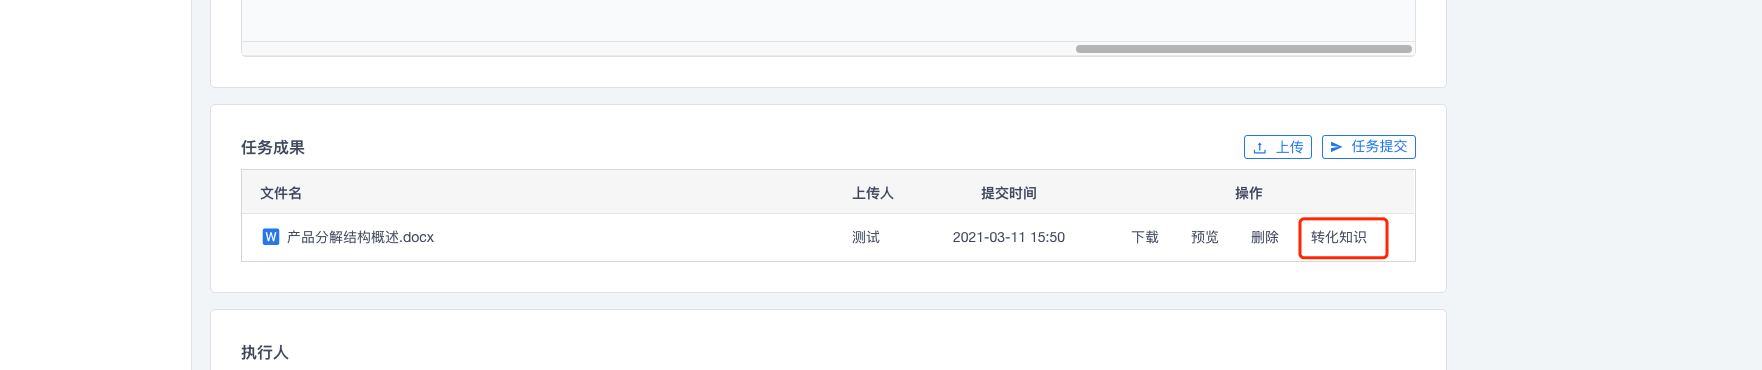Click the 上传人 column header
Screen dimensions: 1762x370
[873, 193]
